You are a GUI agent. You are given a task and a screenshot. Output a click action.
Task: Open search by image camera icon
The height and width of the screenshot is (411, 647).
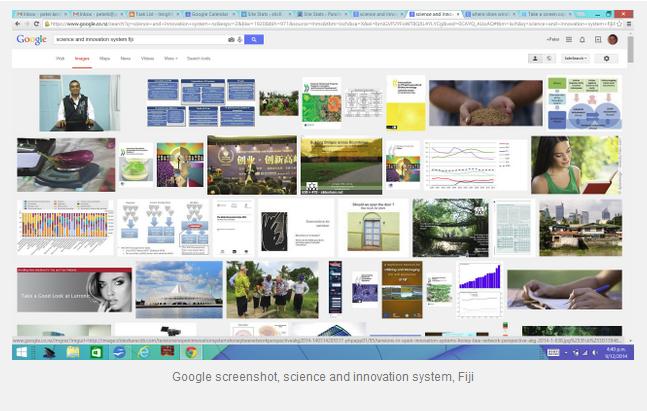tap(232, 39)
